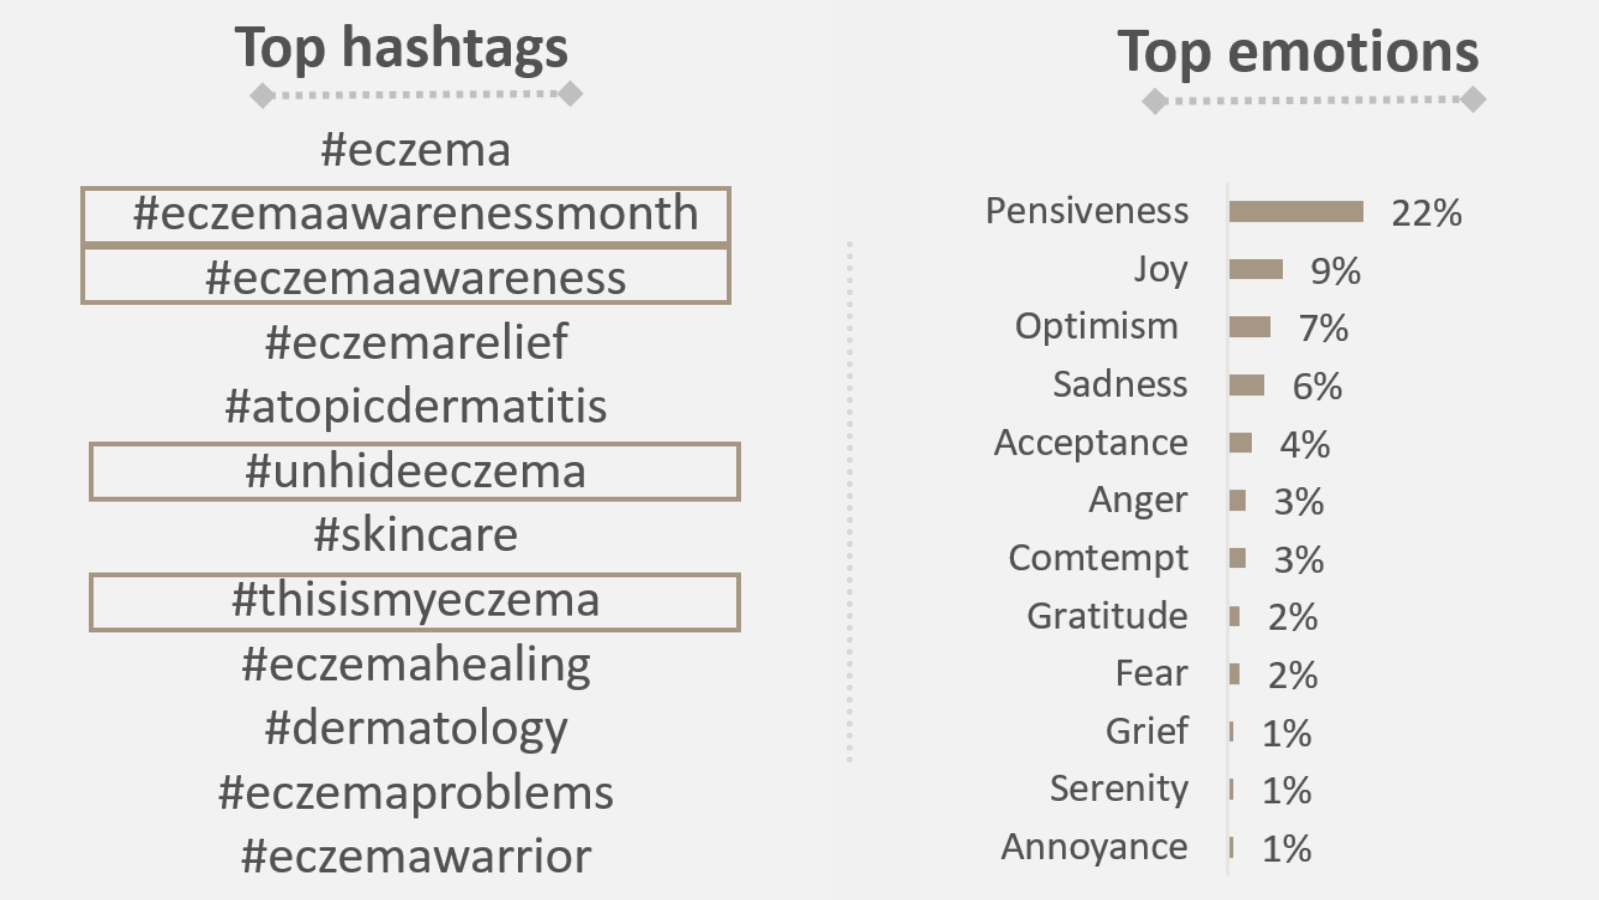Viewport: 1599px width, 900px height.
Task: Click the #skincare hashtag
Action: 416,535
